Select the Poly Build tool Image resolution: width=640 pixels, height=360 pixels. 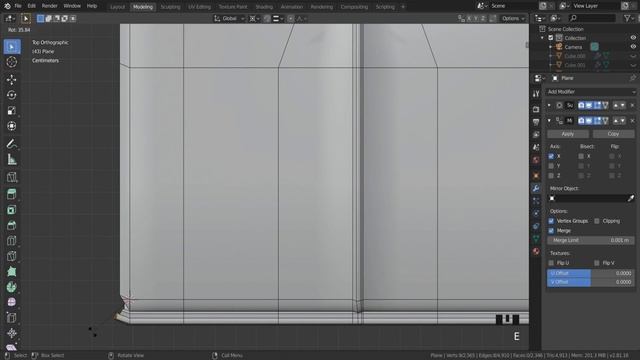pos(12,272)
